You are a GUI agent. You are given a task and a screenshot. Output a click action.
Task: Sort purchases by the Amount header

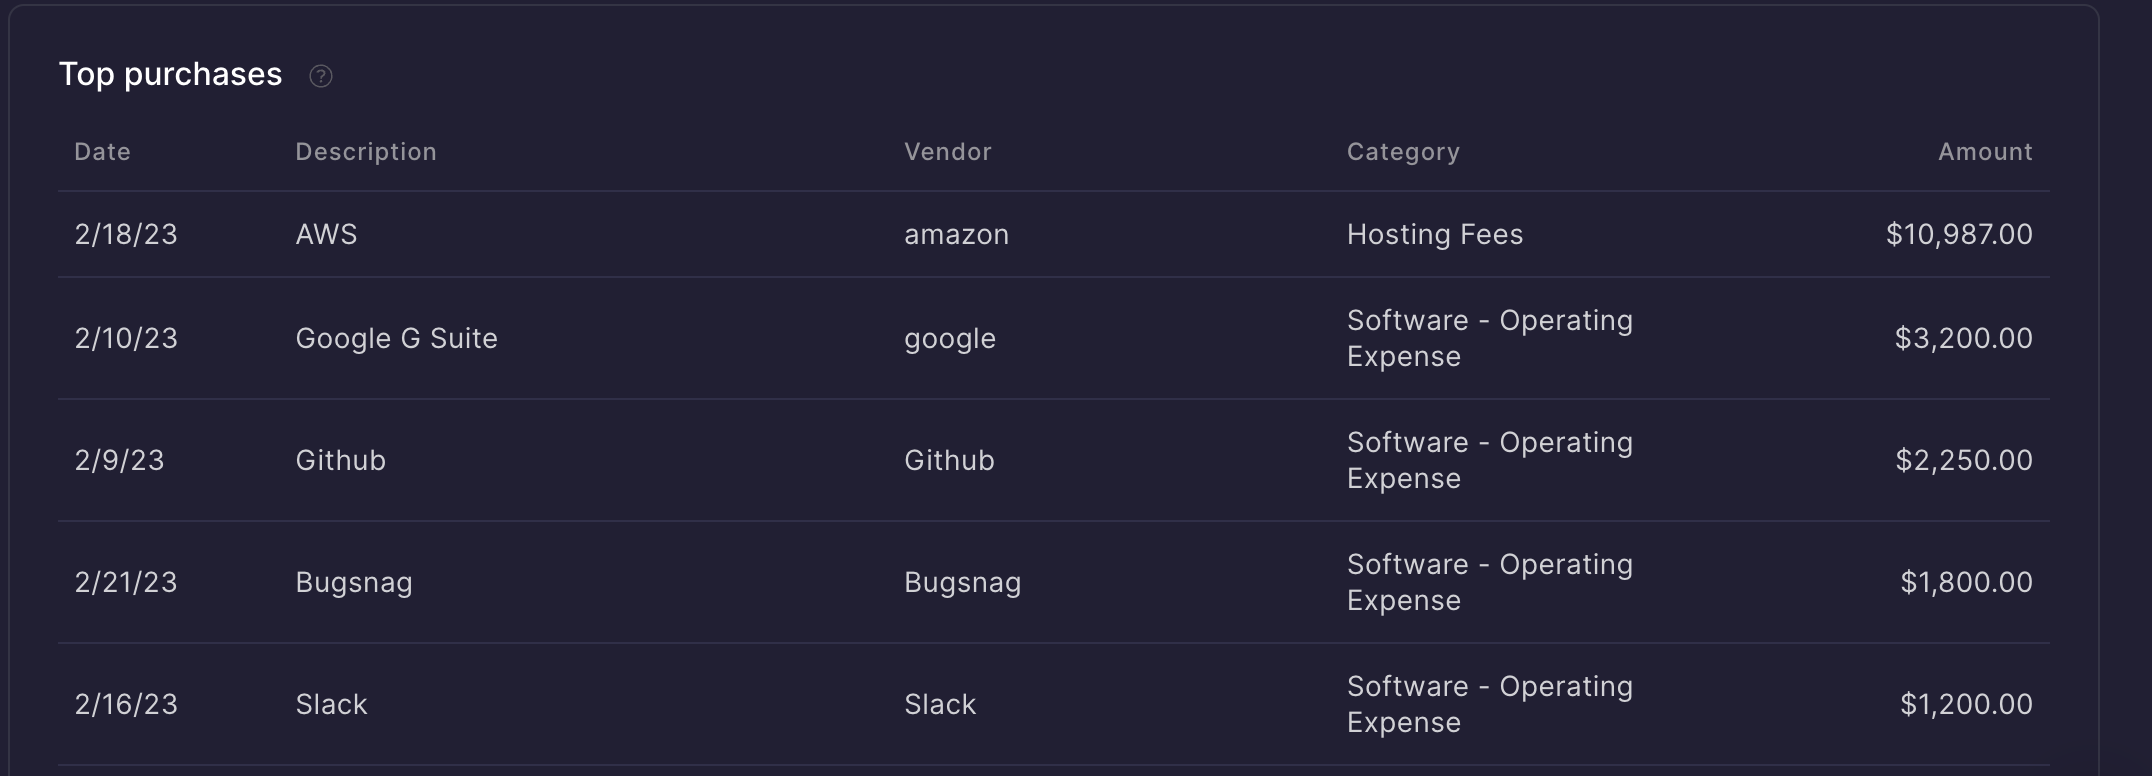click(1985, 152)
